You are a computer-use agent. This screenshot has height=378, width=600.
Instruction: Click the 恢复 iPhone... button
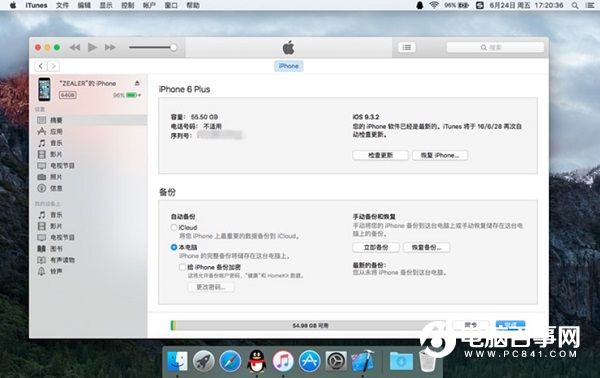click(x=440, y=155)
